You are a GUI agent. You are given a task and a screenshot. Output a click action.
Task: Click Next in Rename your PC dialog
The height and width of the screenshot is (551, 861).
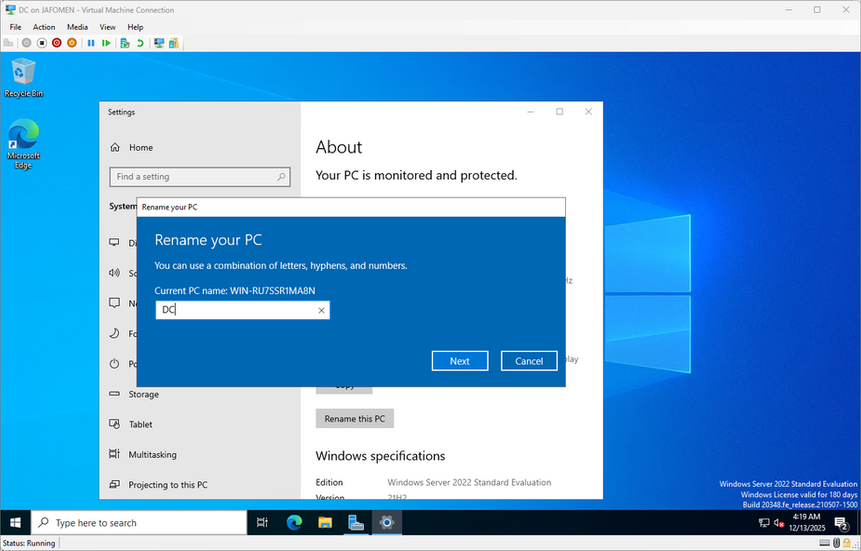[x=460, y=361]
